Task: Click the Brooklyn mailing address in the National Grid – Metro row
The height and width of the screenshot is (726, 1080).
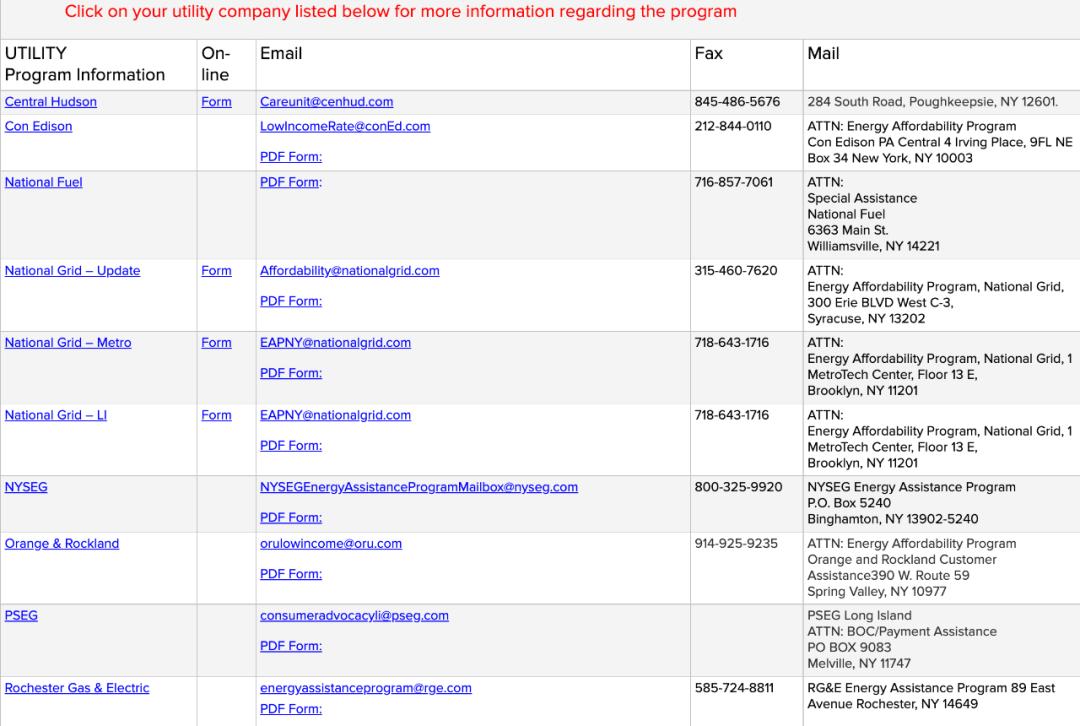Action: (x=939, y=367)
